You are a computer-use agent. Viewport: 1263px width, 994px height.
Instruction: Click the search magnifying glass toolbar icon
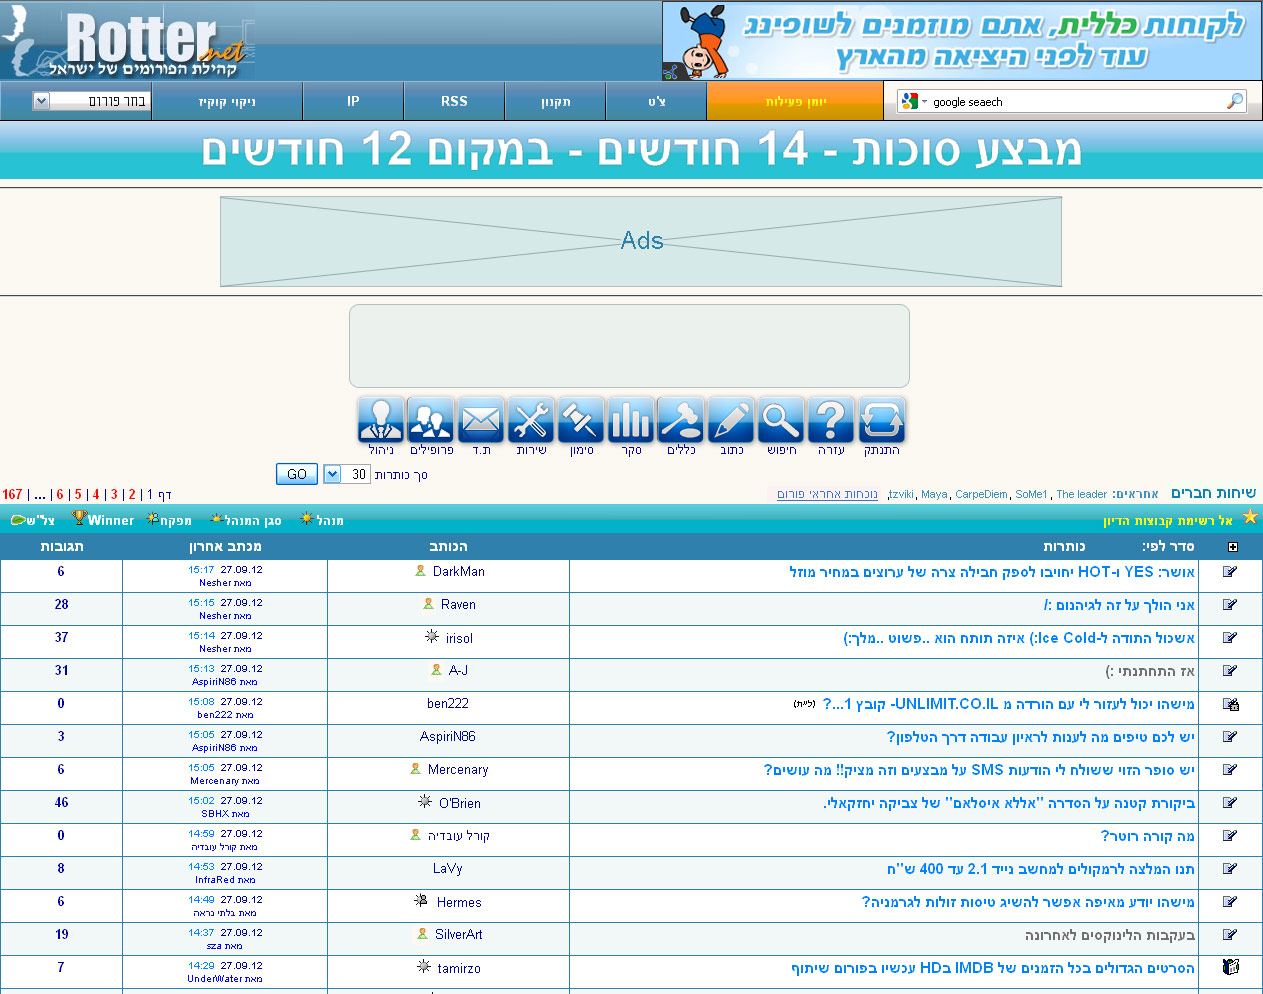click(x=781, y=420)
